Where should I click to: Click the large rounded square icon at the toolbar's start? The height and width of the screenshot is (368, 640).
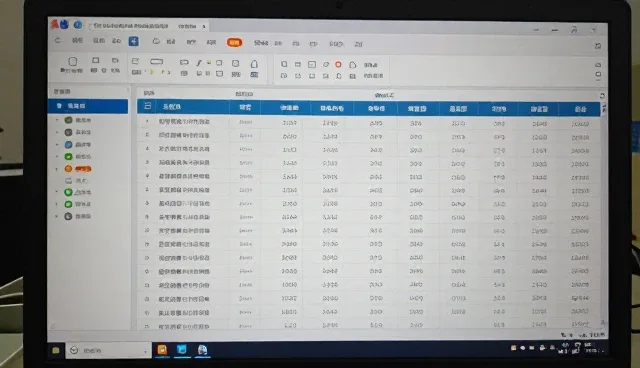(x=73, y=61)
